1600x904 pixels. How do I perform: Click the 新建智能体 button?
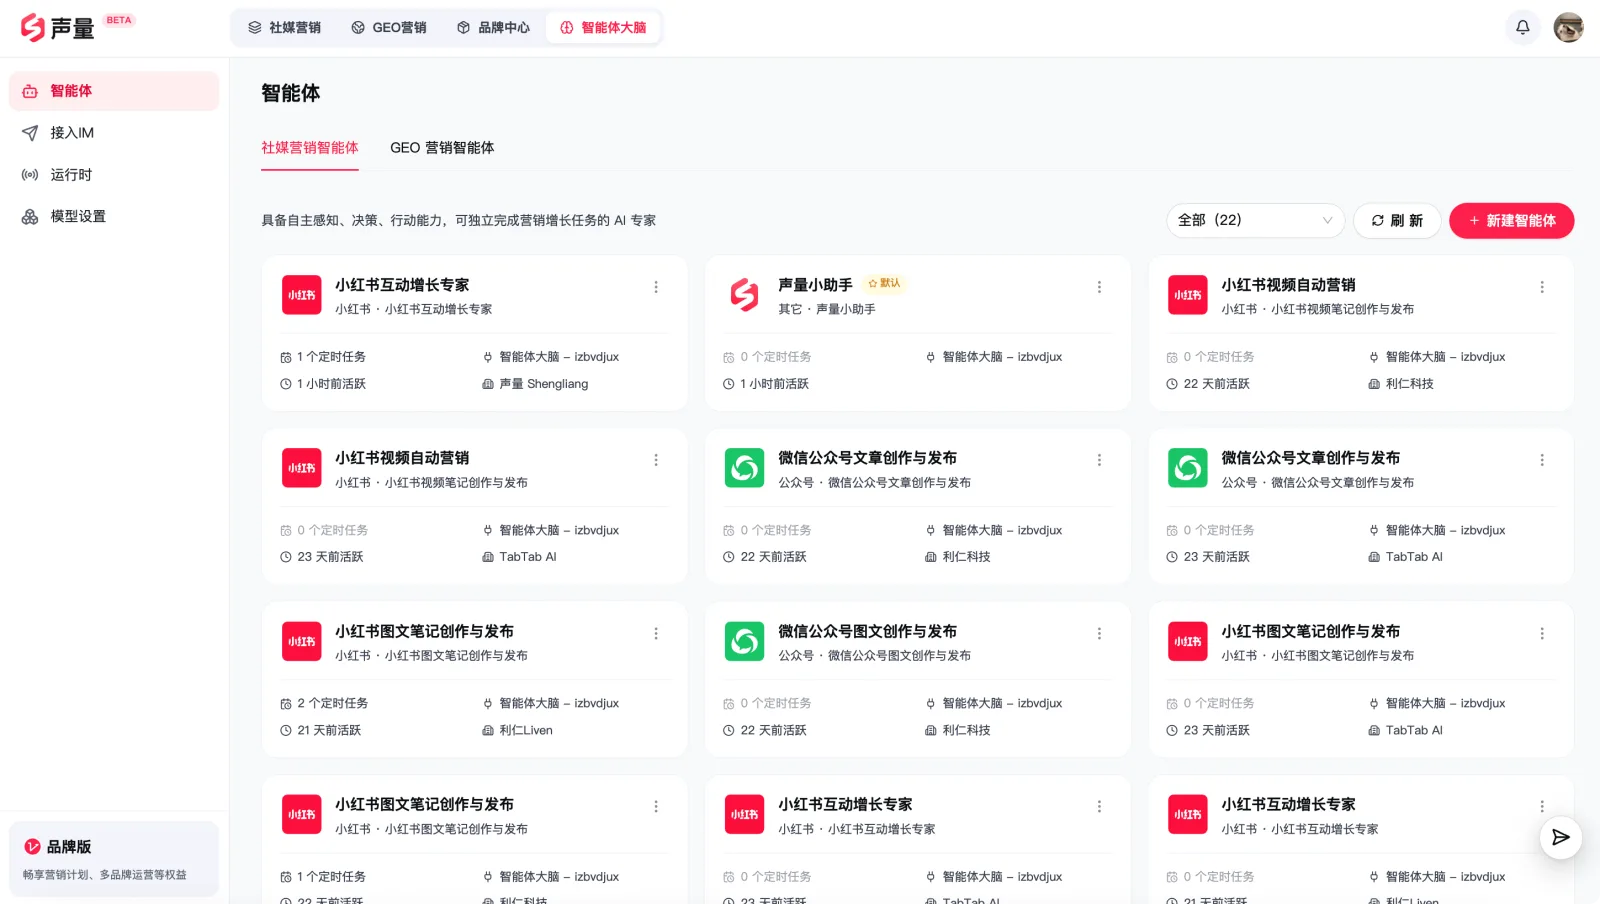[x=1511, y=220]
